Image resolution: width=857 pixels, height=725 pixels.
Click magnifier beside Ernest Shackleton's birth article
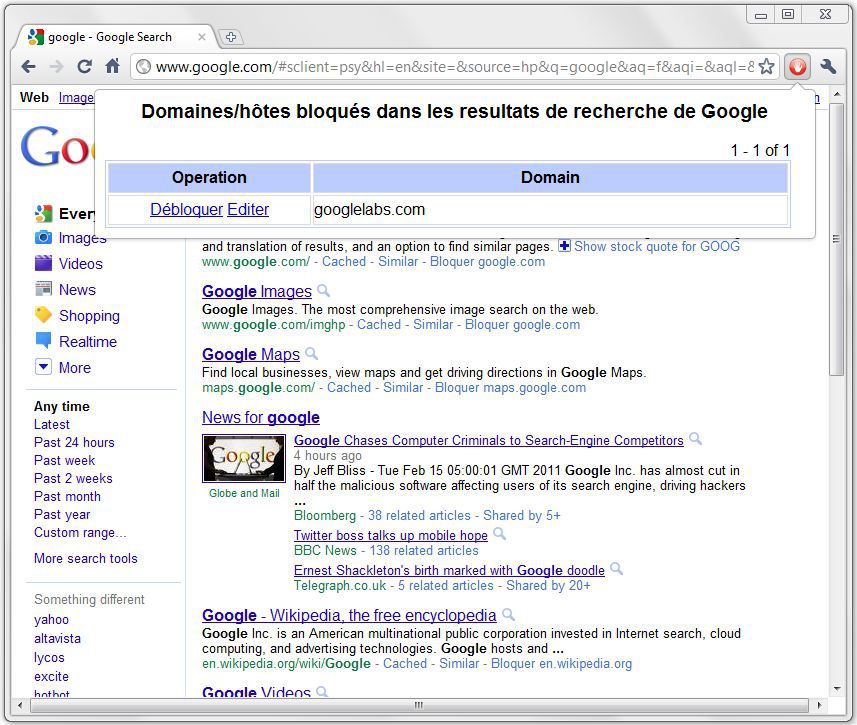click(617, 569)
